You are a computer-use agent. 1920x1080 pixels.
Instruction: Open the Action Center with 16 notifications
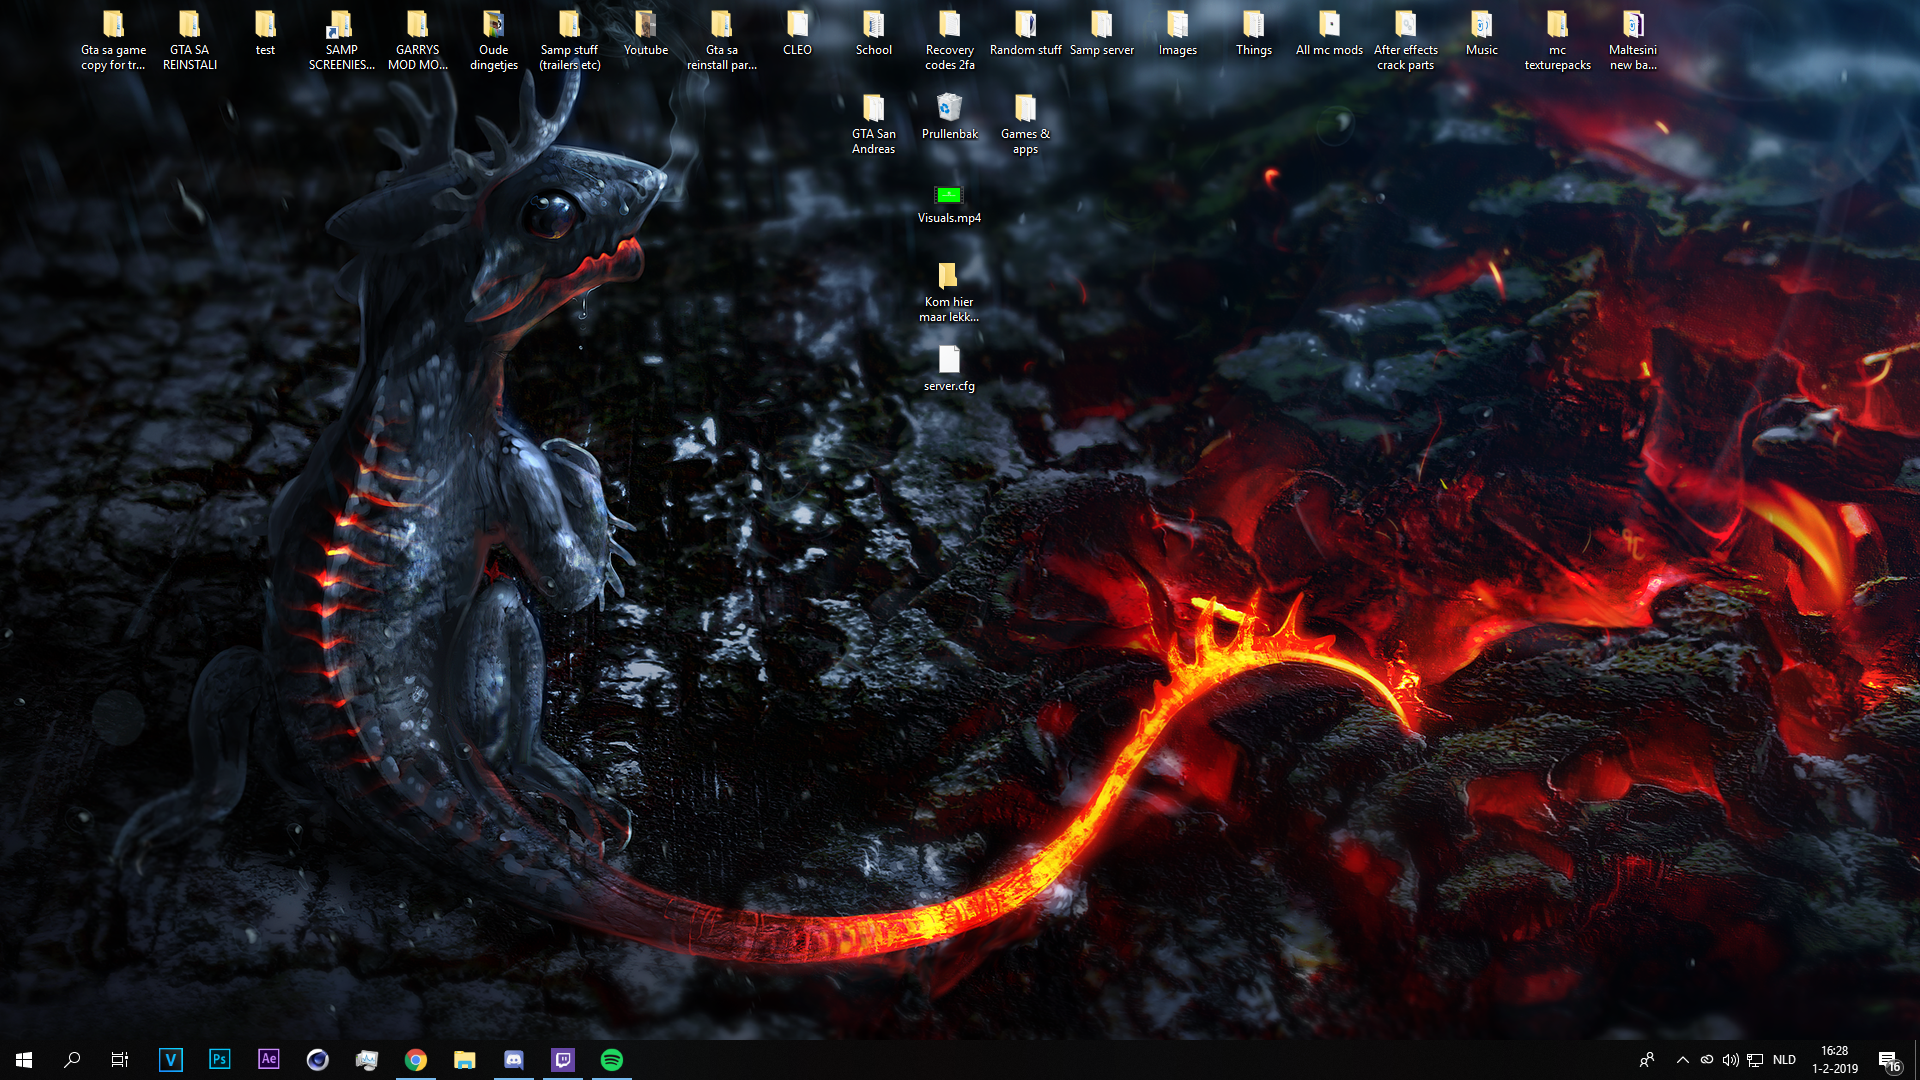1889,1060
